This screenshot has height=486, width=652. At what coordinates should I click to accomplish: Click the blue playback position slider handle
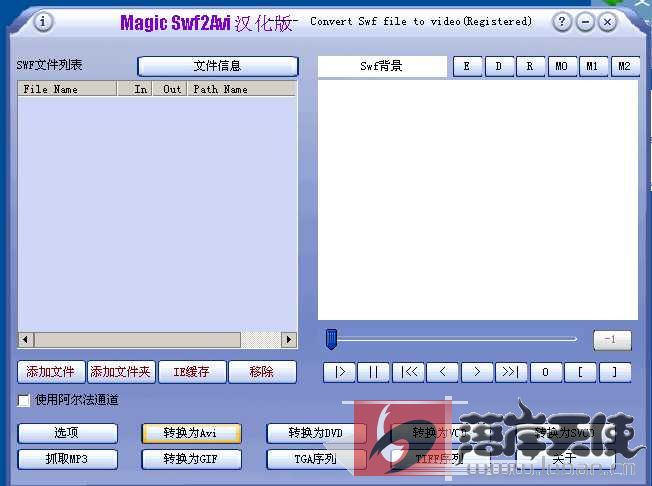tap(331, 340)
